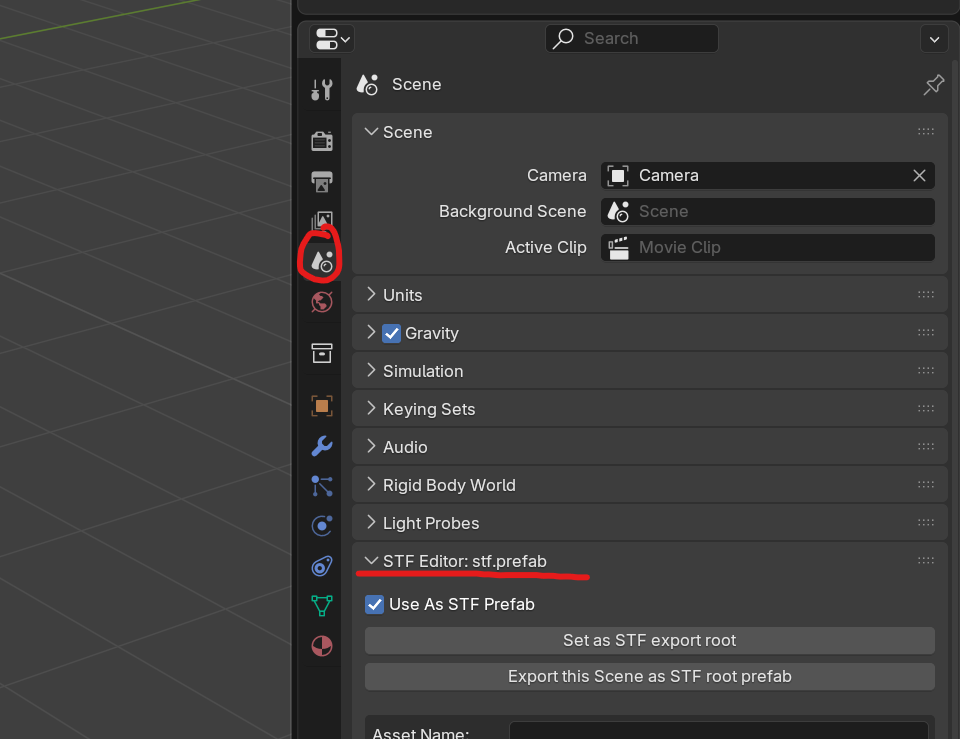The image size is (960, 739).
Task: Click the camera icon in Camera field
Action: point(618,176)
